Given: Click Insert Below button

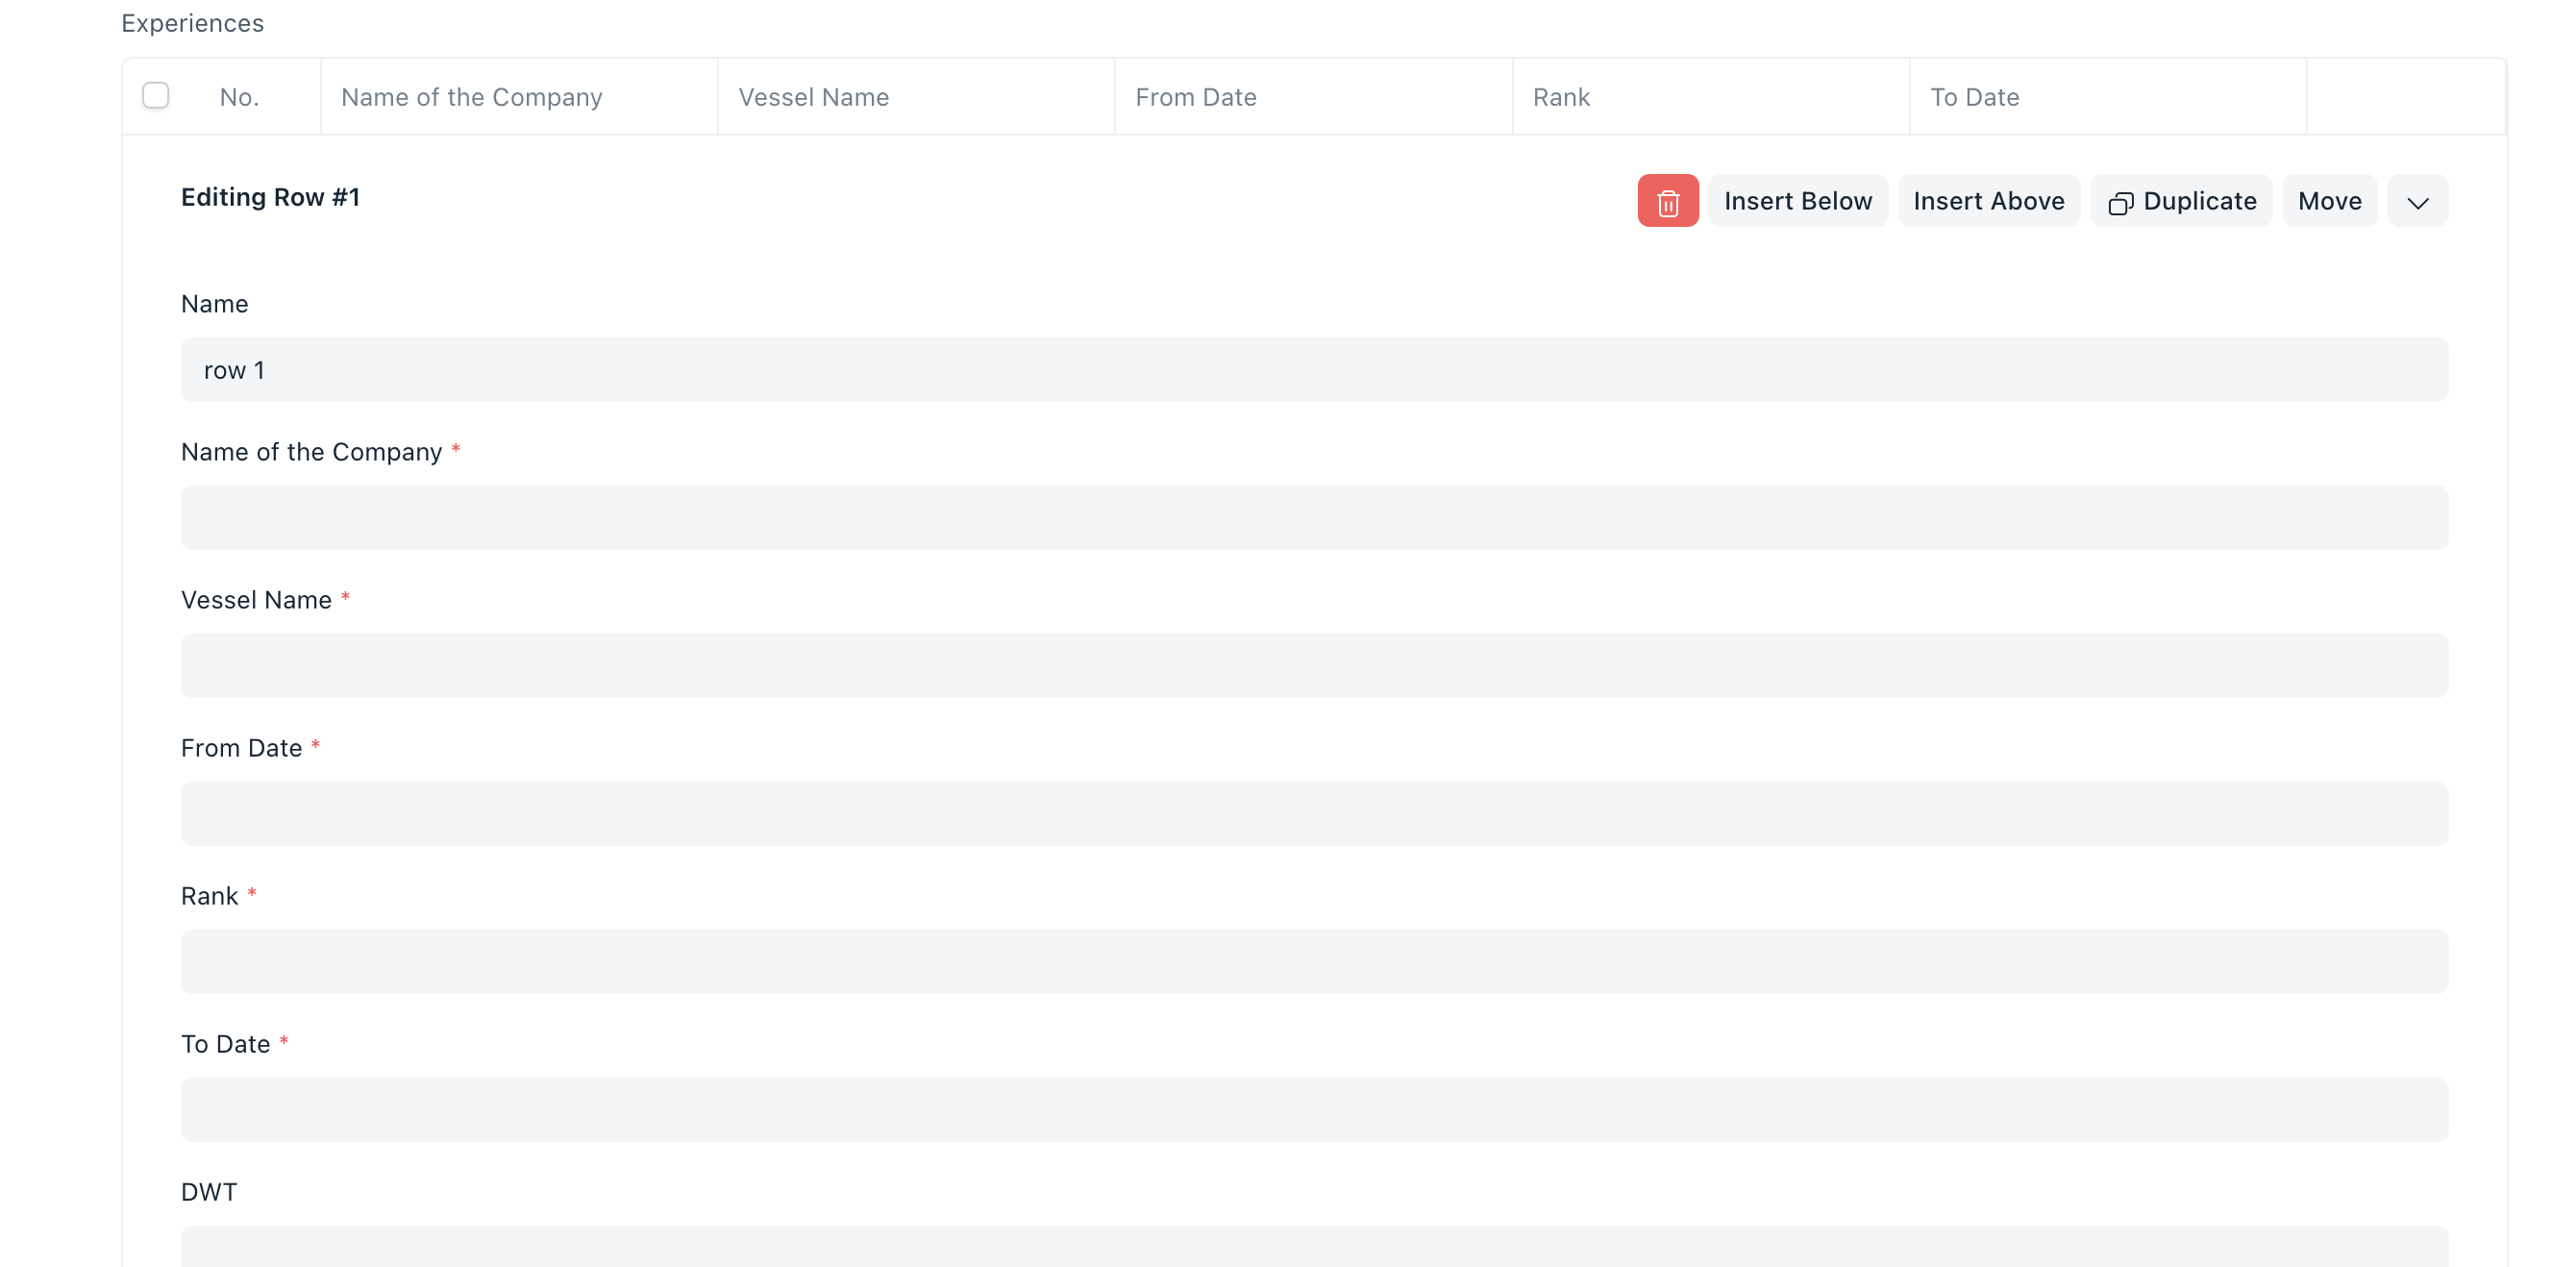Looking at the screenshot, I should pyautogui.click(x=1797, y=201).
